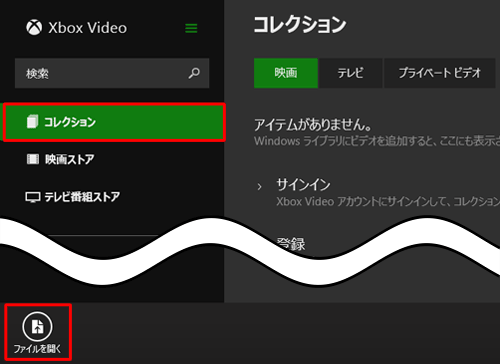Click the Xbox logo icon
500x364 pixels.
coord(34,27)
